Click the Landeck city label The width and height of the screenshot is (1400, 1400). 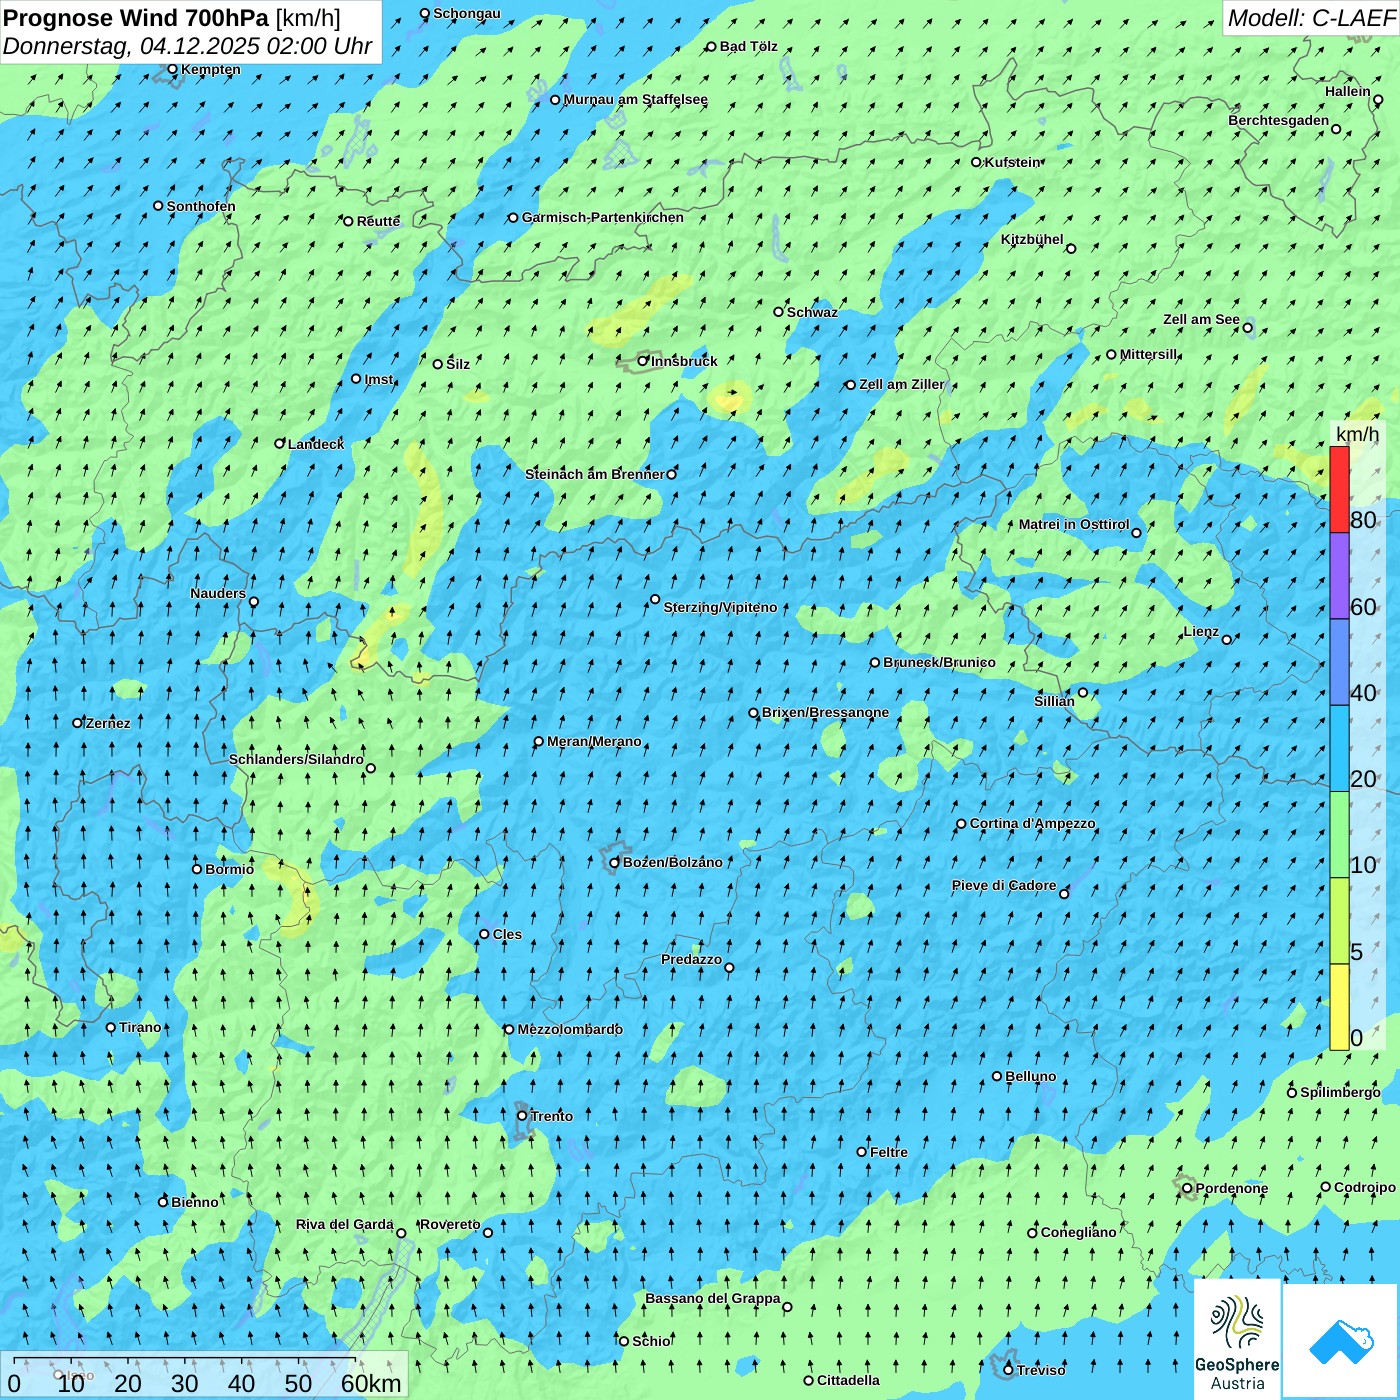point(316,444)
